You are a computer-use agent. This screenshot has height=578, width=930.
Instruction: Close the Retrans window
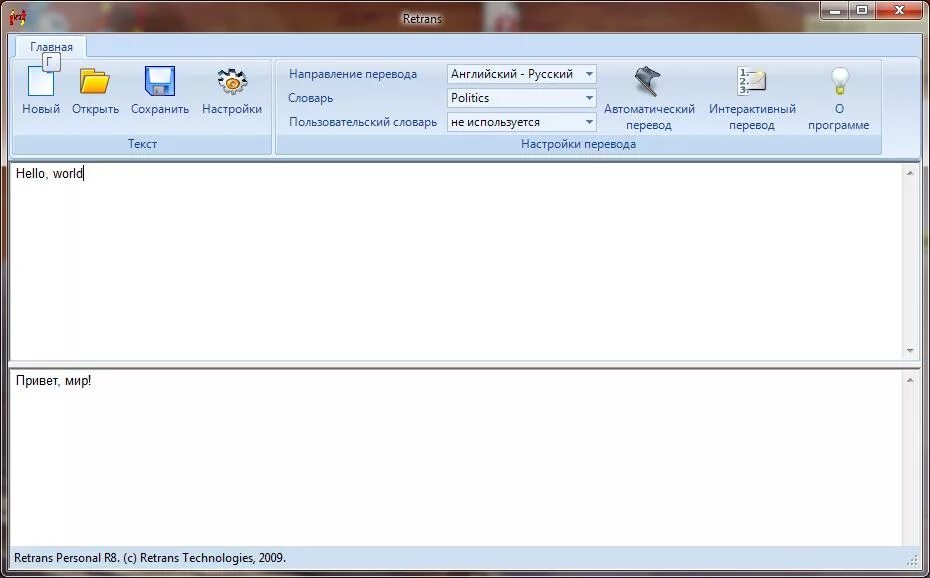point(899,10)
